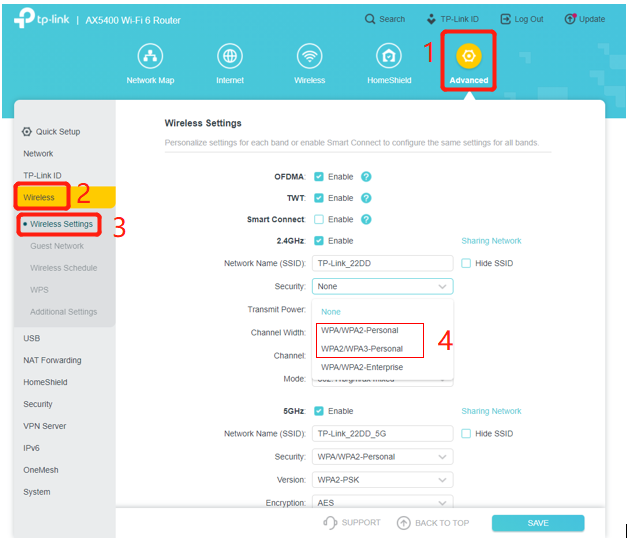Image resolution: width=633 pixels, height=549 pixels.
Task: Open the 5GHz Security dropdown WPA/WPA2-Personal
Action: (382, 457)
